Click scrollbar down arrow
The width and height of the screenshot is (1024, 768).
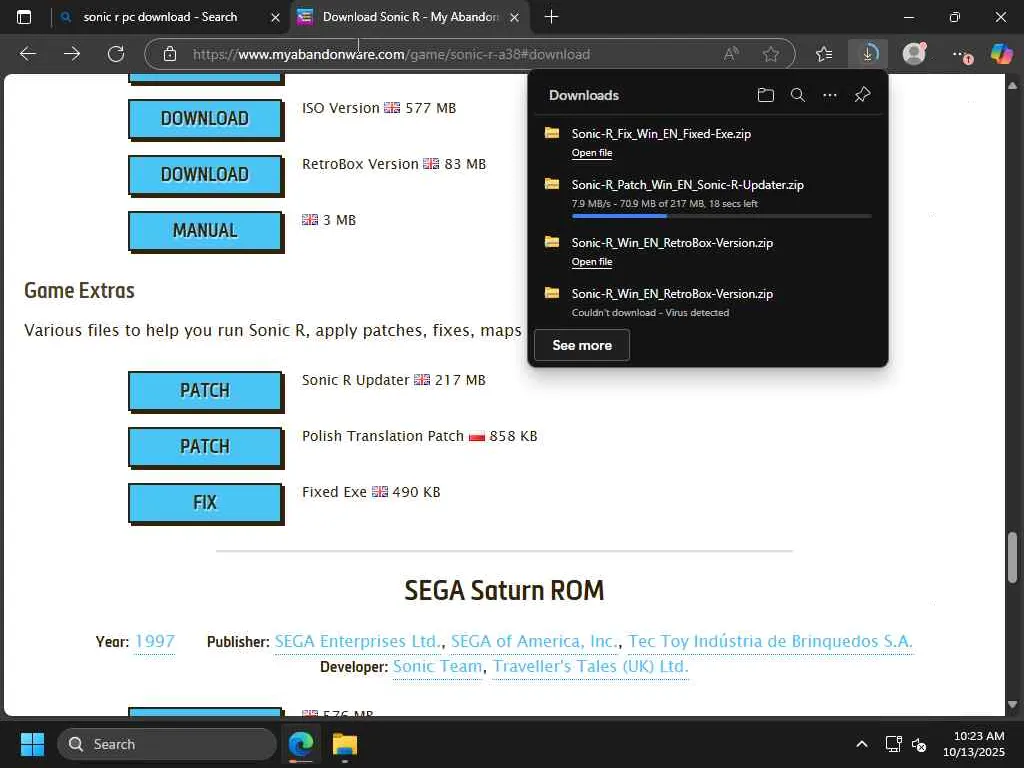click(1012, 705)
